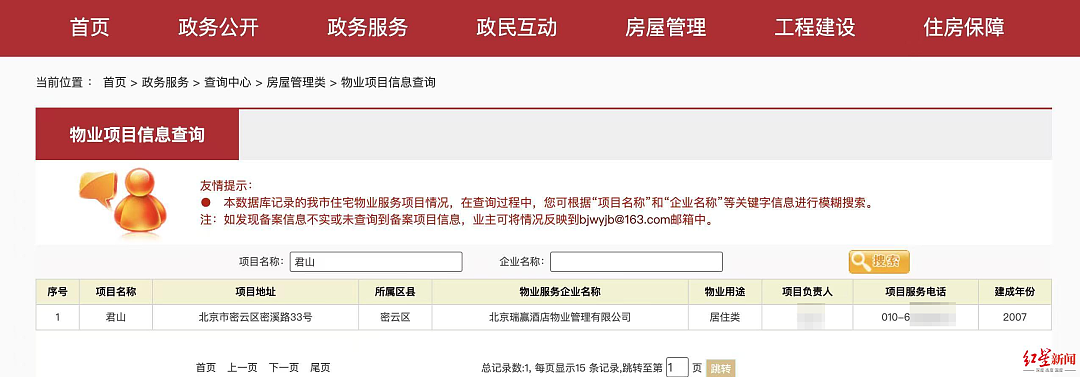Click the 项目负责人 column header
The width and height of the screenshot is (1080, 377).
point(807,292)
